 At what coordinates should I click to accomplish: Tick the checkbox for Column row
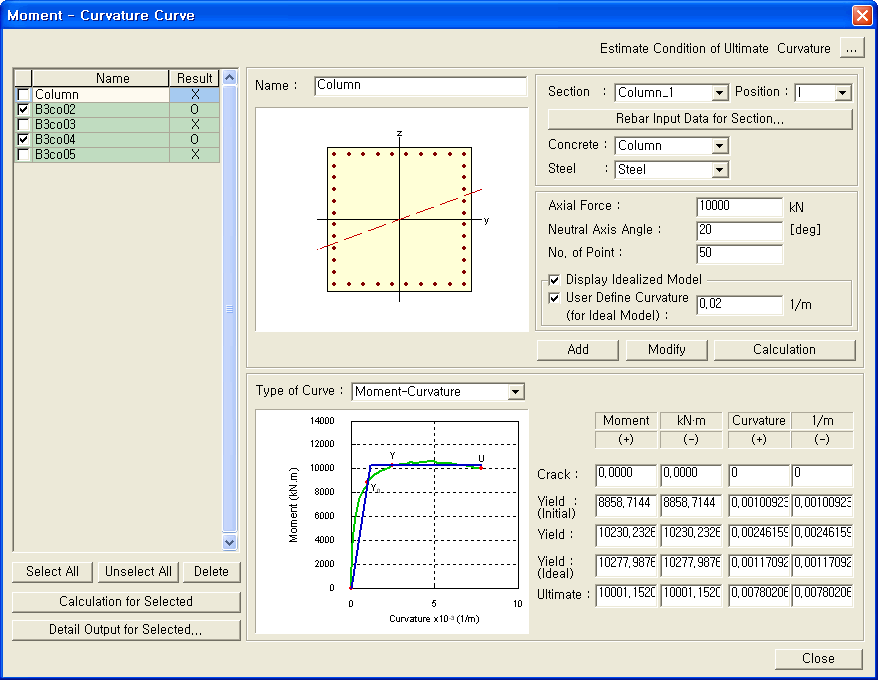(23, 95)
